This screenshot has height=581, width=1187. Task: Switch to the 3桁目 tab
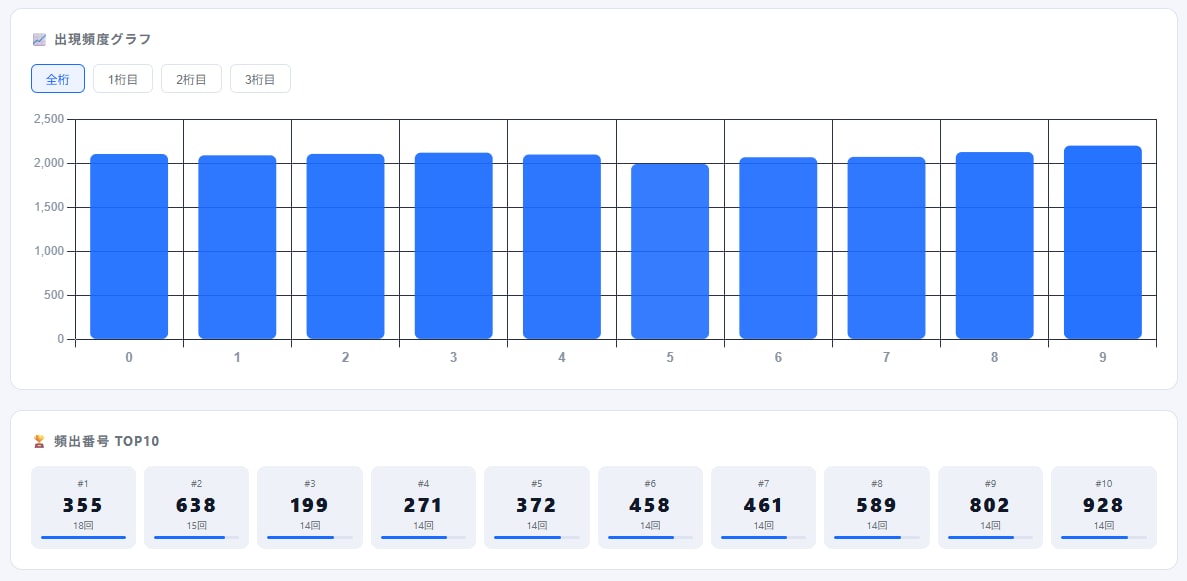(260, 79)
